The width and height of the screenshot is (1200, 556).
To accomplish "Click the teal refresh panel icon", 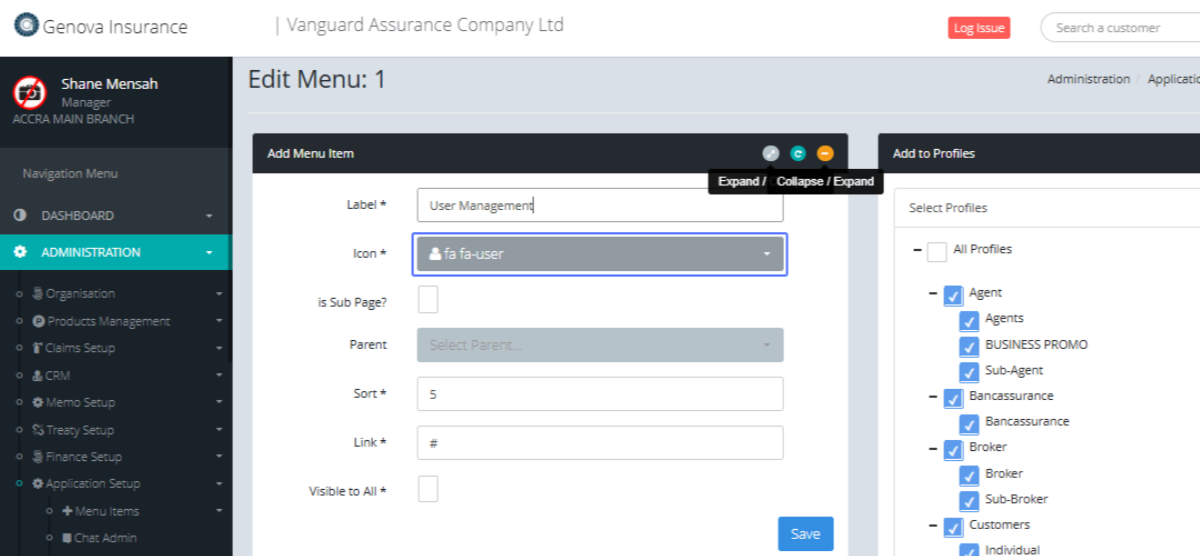I will click(797, 153).
